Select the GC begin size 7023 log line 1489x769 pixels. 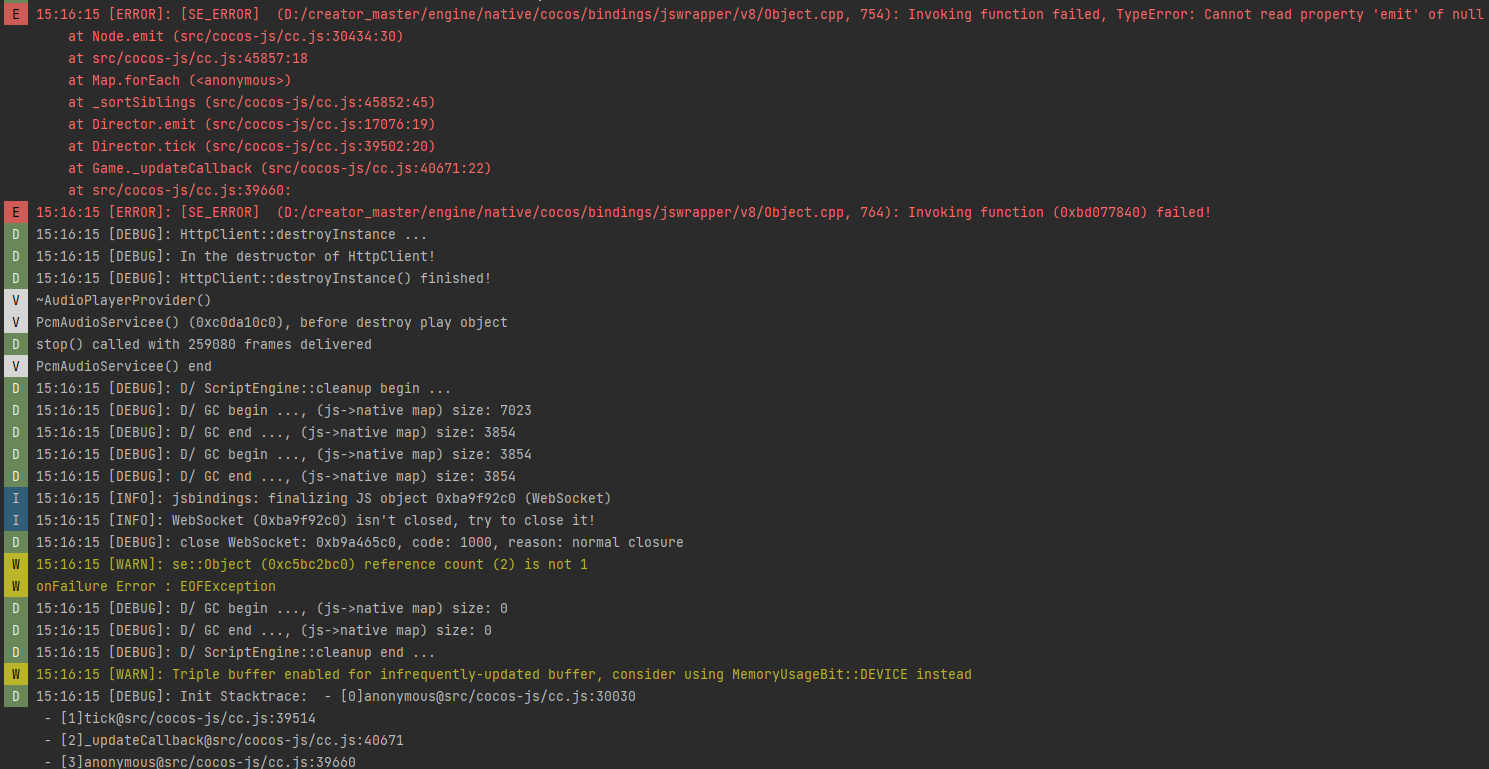pyautogui.click(x=284, y=410)
